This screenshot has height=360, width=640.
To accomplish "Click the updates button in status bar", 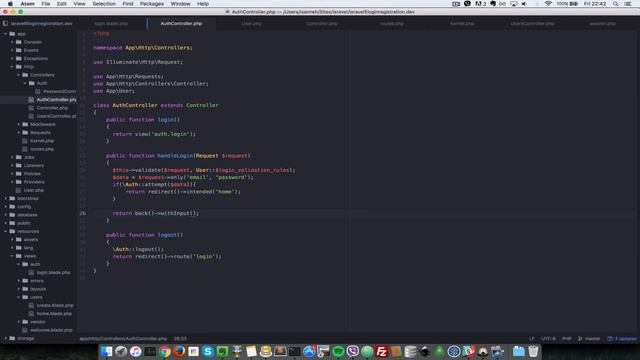I will point(622,339).
